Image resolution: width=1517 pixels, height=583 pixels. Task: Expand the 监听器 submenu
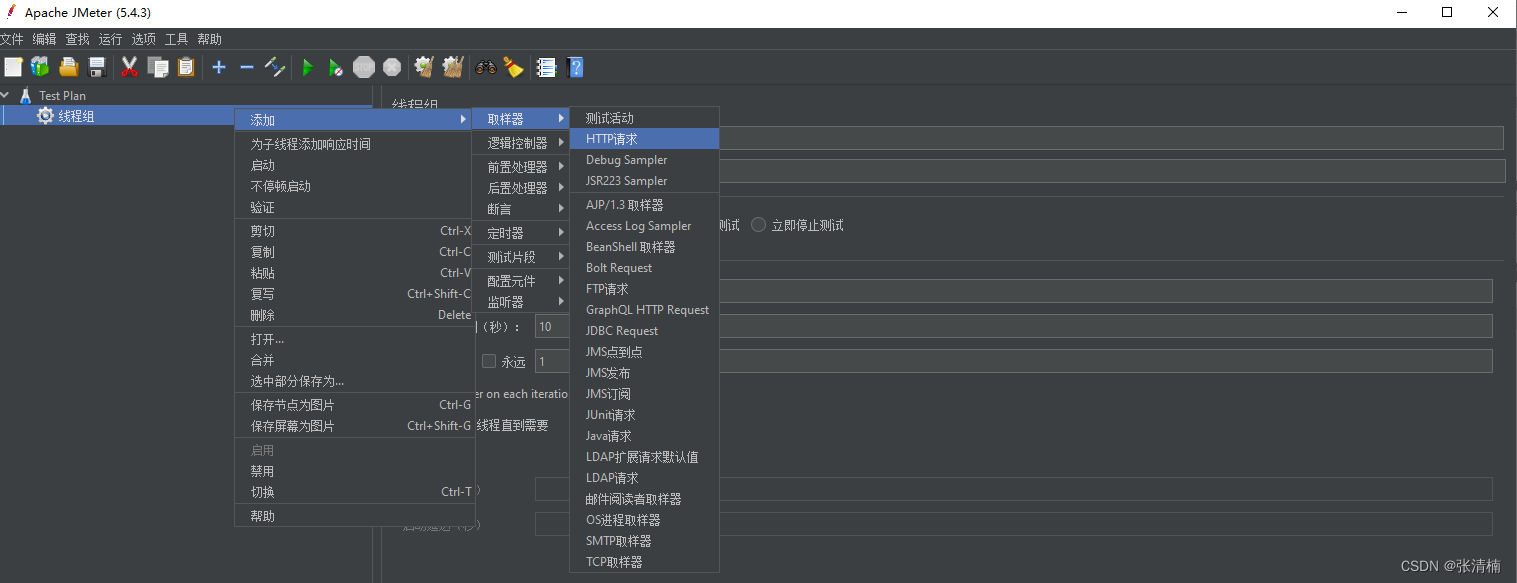[521, 302]
